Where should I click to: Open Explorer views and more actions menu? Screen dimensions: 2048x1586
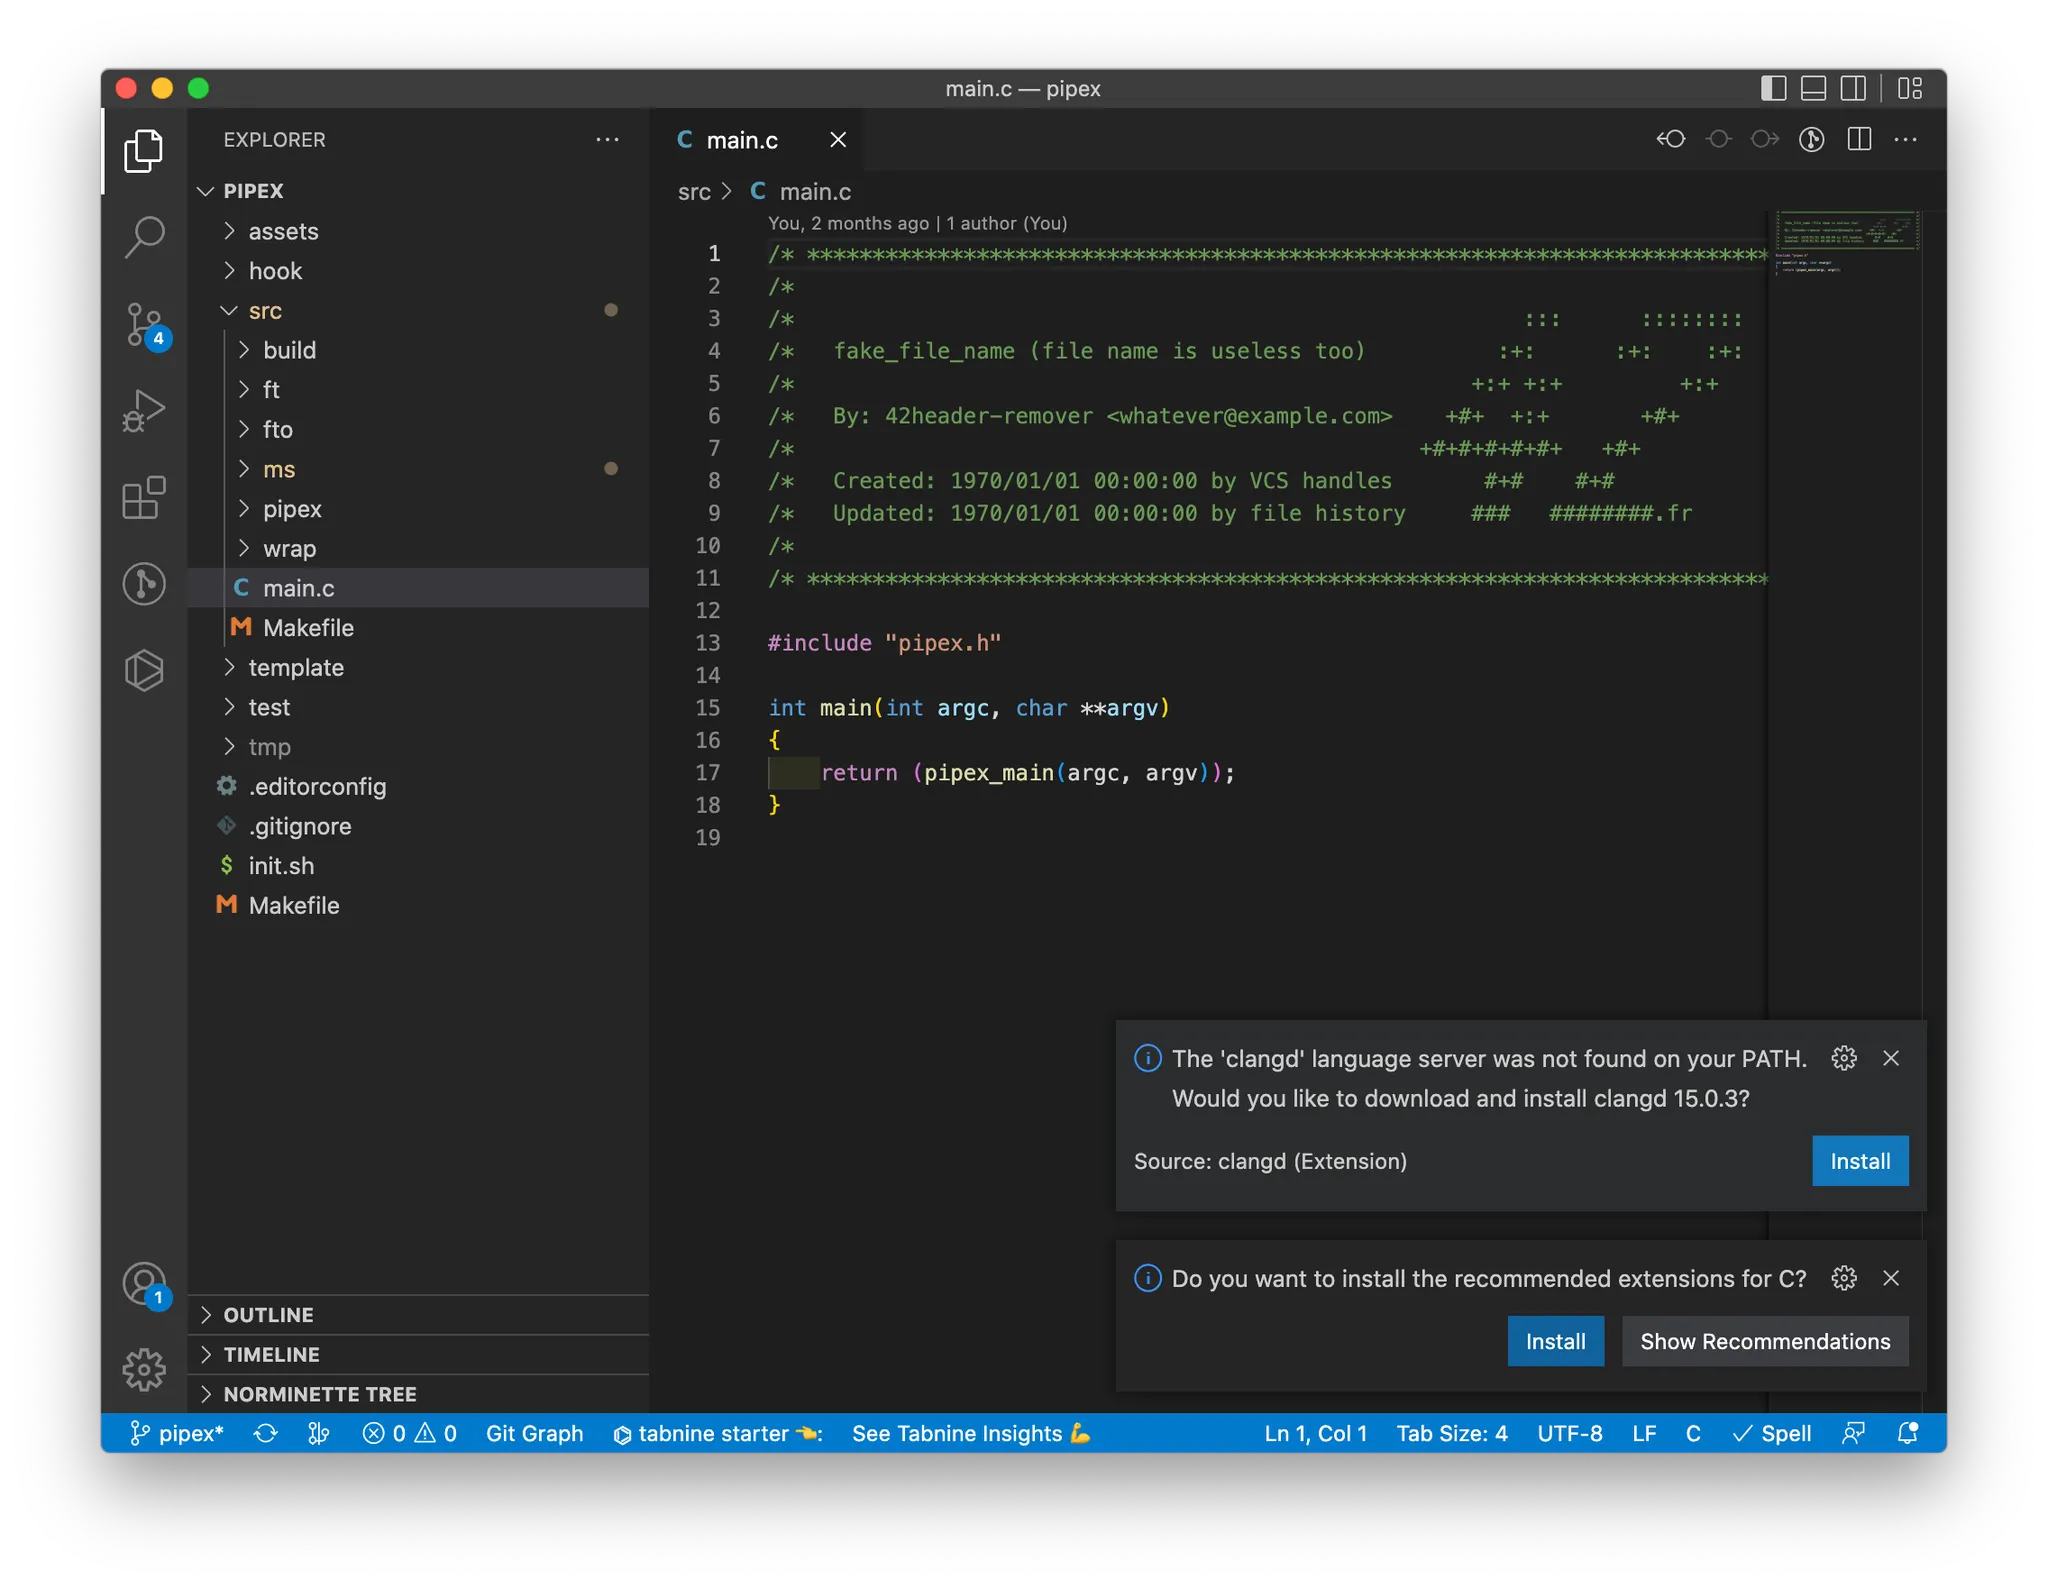pyautogui.click(x=607, y=140)
